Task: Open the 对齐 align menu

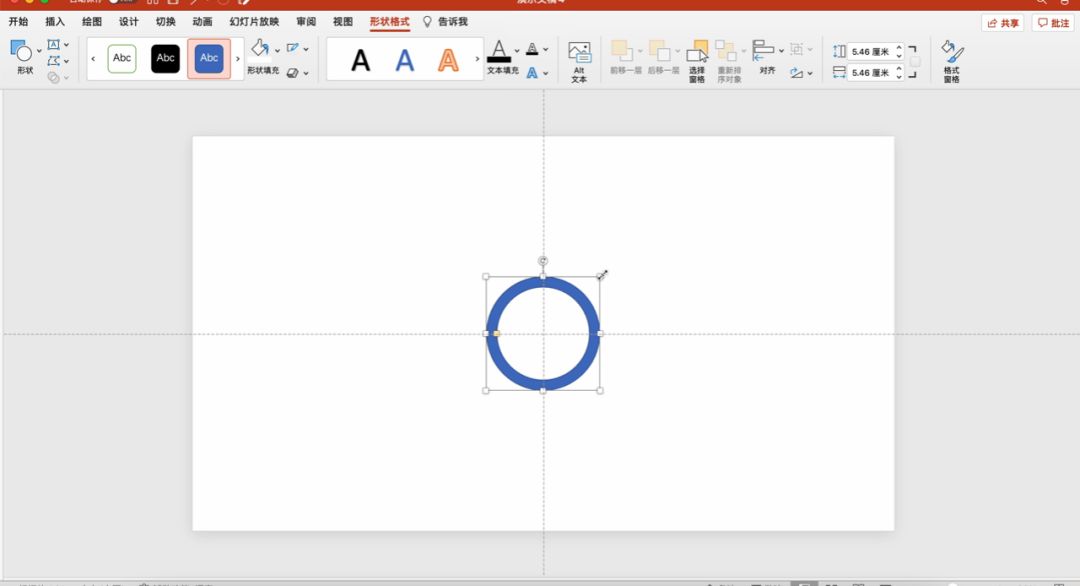Action: [x=767, y=56]
